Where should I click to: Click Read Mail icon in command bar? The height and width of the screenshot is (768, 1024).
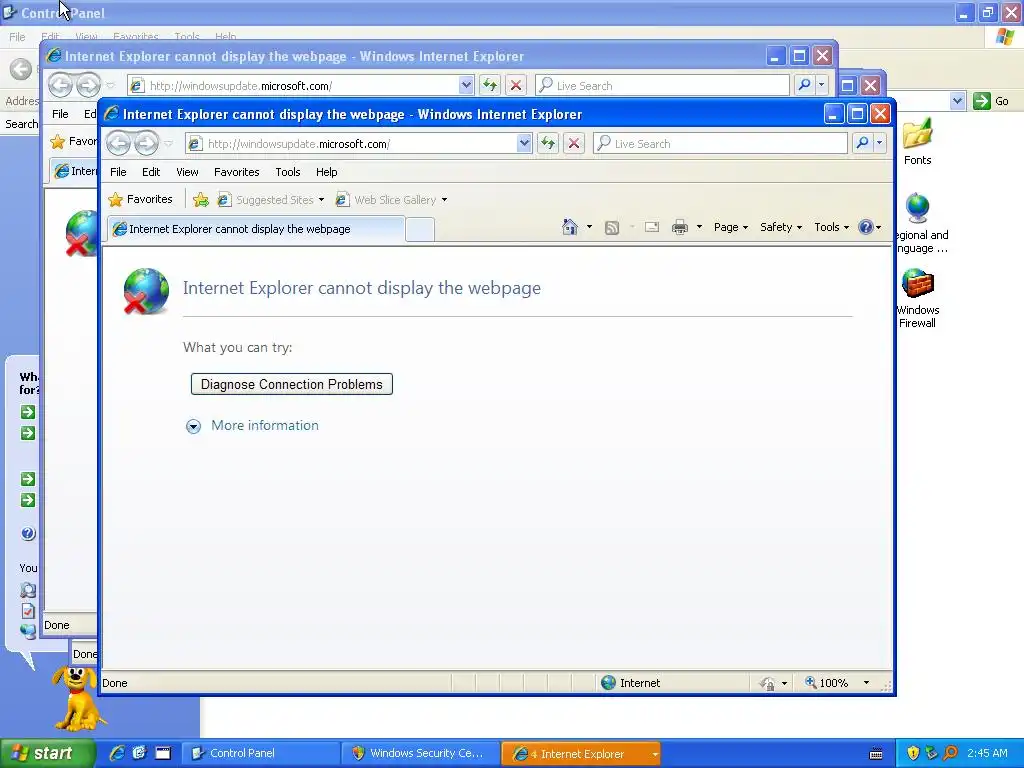652,227
